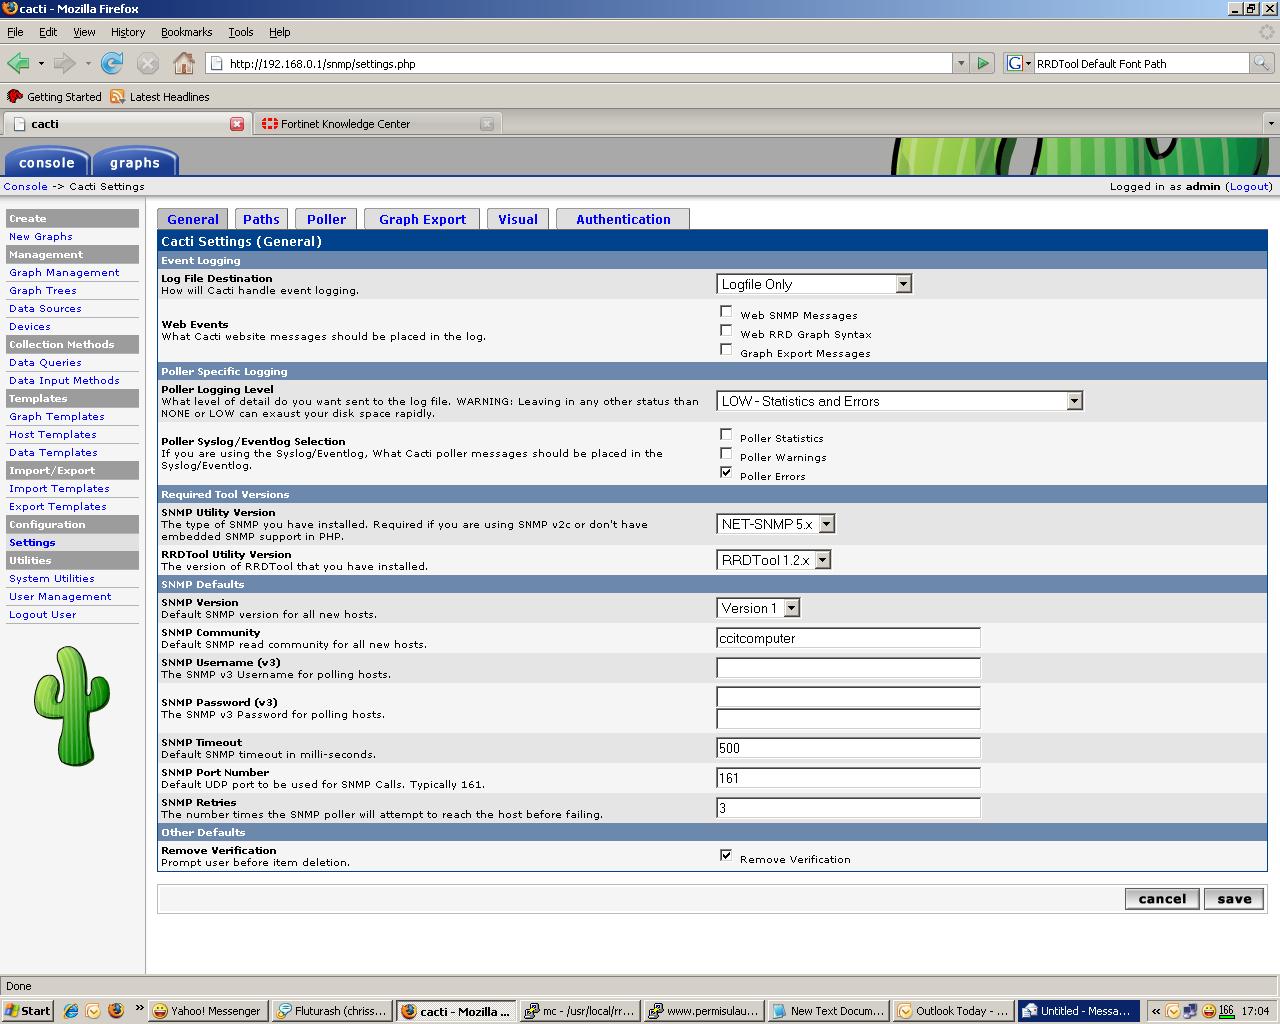Image resolution: width=1280 pixels, height=1024 pixels.
Task: Open the Bookmarks menu
Action: click(x=186, y=32)
